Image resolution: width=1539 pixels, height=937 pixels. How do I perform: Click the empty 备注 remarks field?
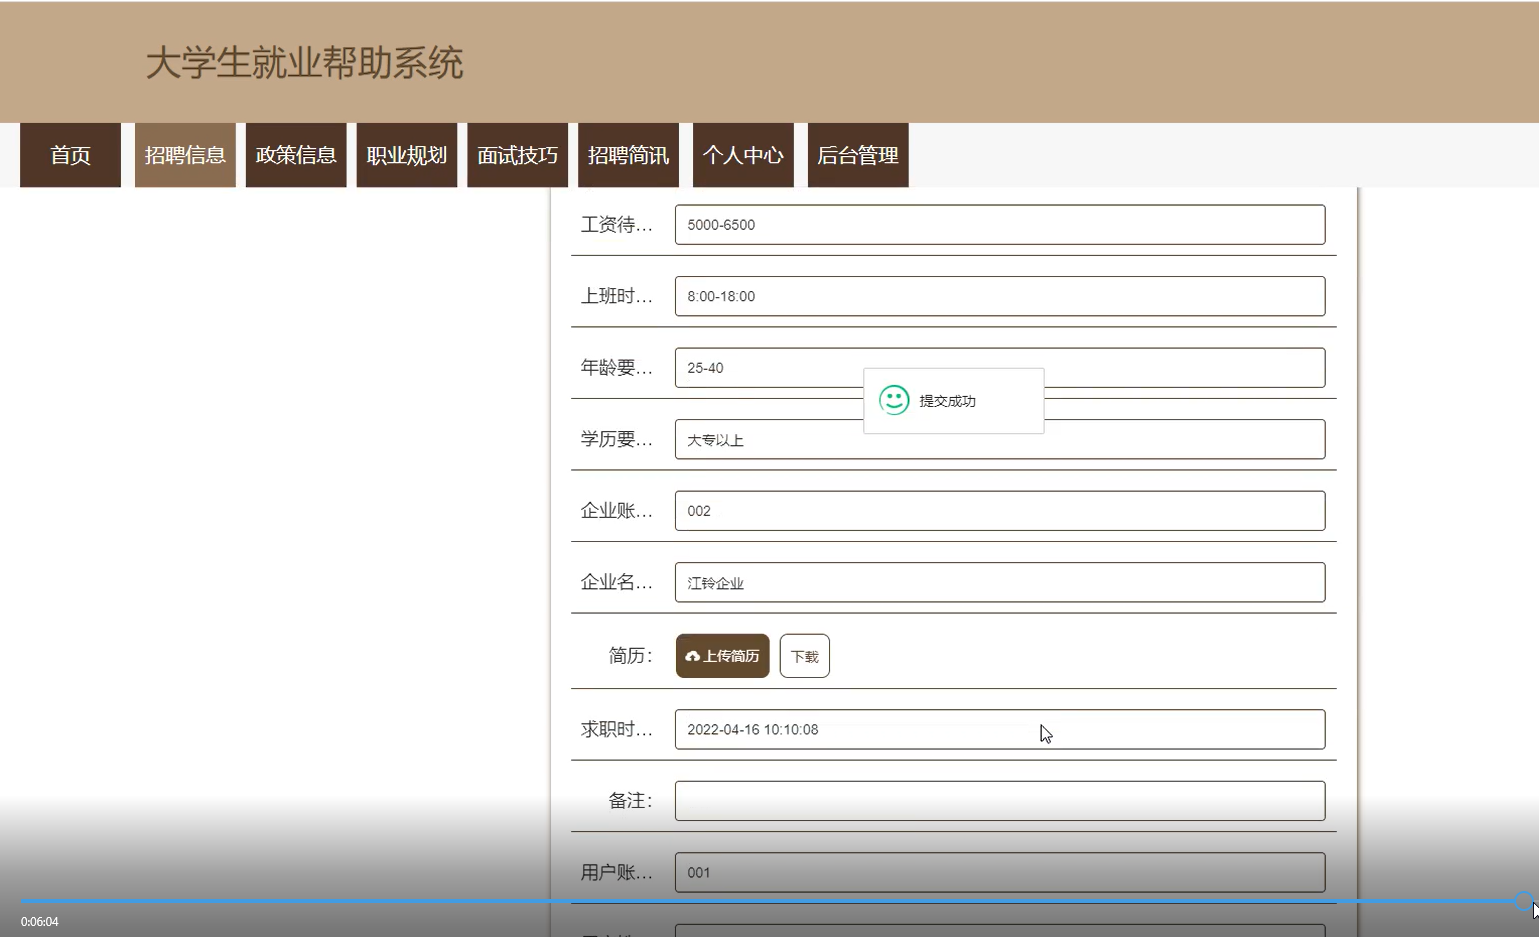tap(999, 800)
